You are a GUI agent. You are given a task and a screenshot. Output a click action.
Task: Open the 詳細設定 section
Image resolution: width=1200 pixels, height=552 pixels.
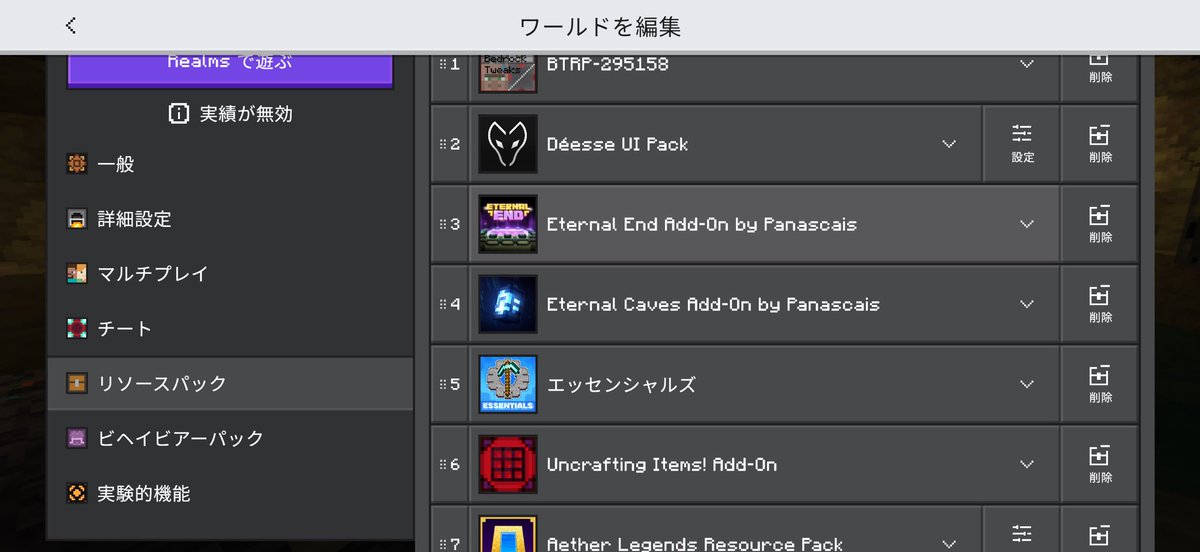230,219
